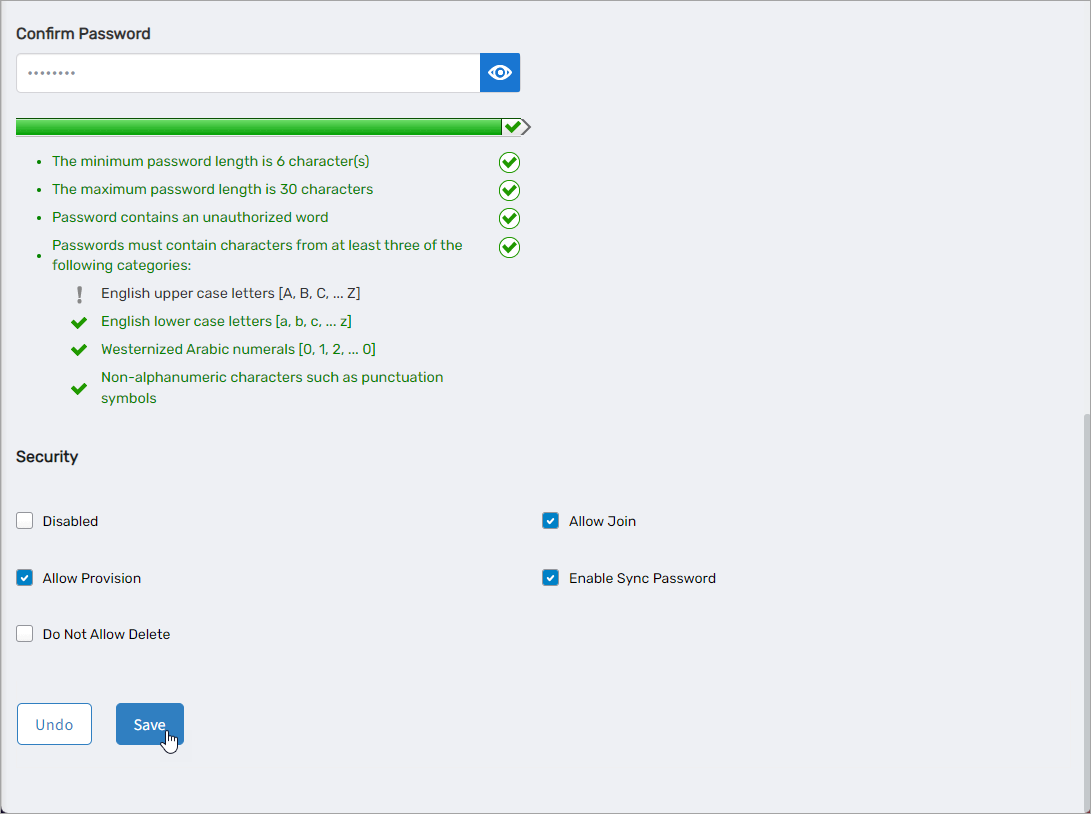Click the green password strength progress bar
1091x814 pixels.
(x=258, y=127)
